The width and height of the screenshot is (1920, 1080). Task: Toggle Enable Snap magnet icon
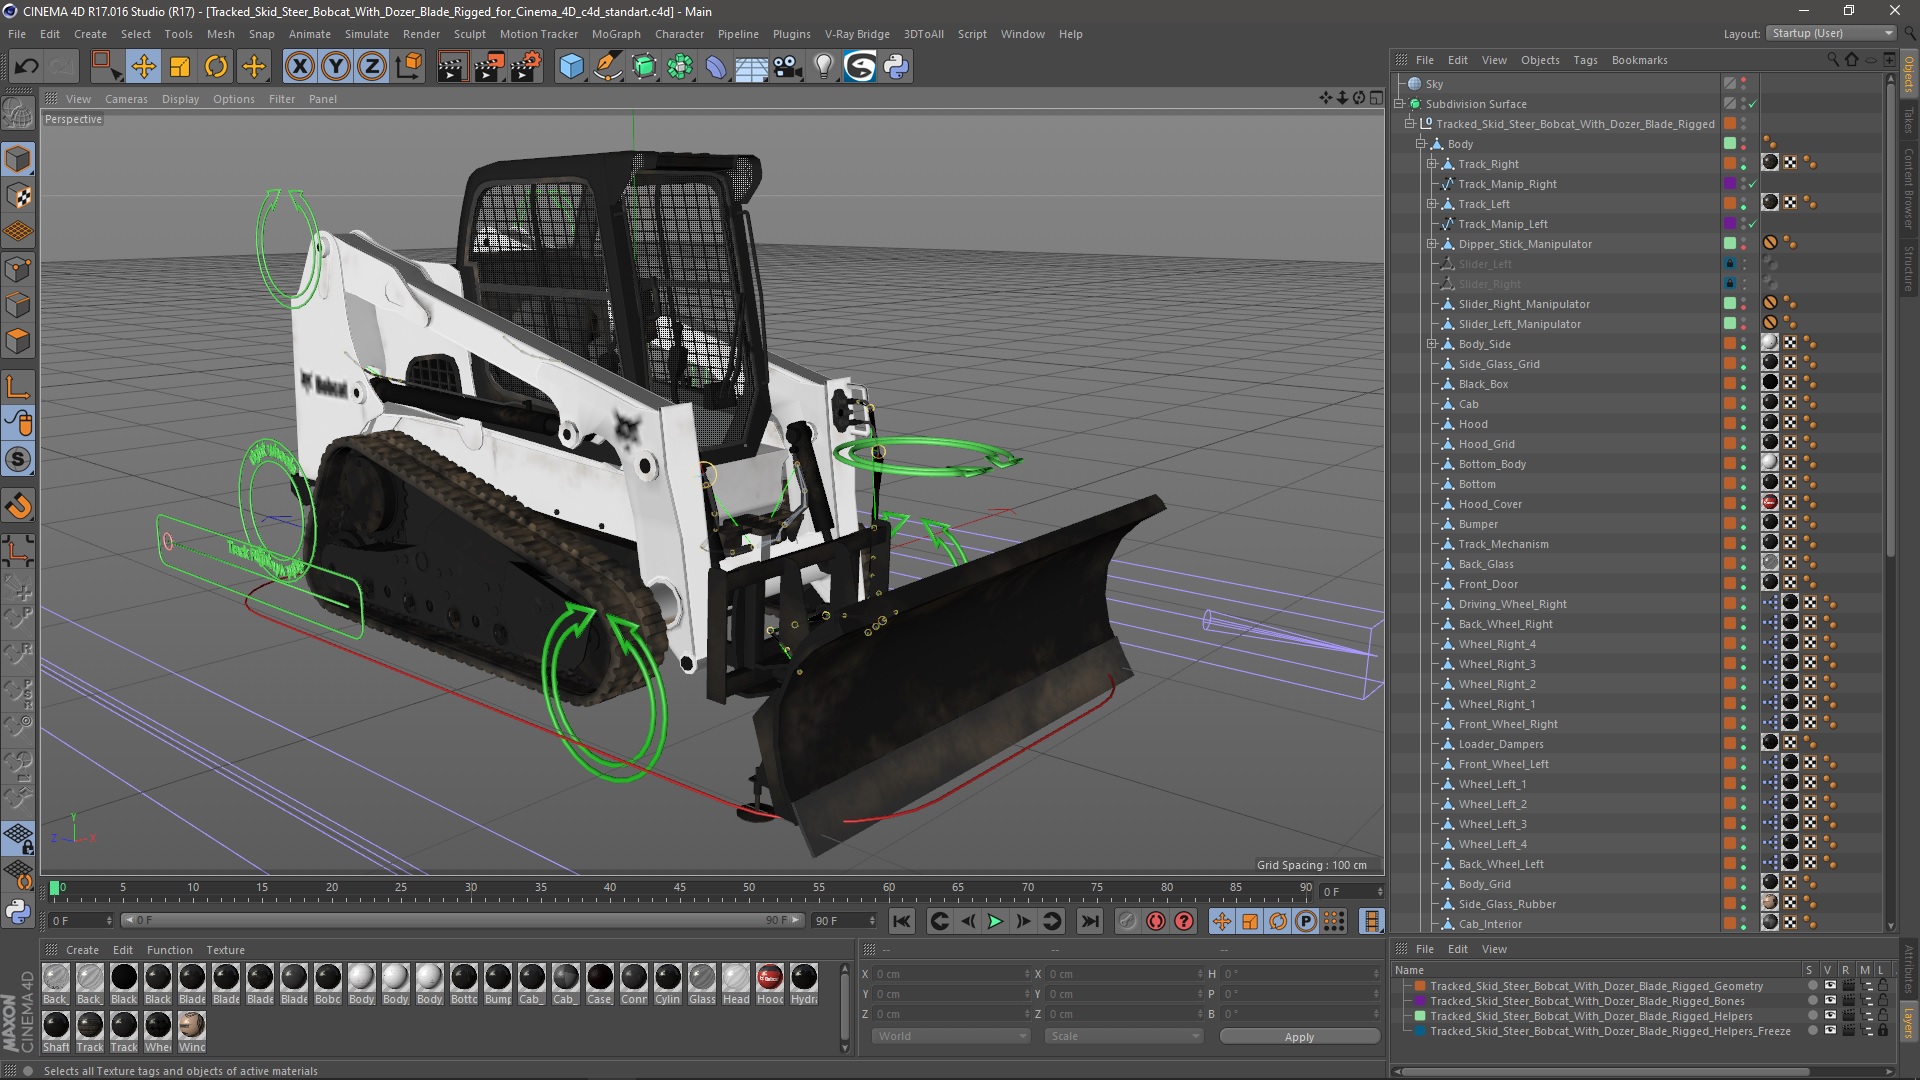pyautogui.click(x=18, y=506)
